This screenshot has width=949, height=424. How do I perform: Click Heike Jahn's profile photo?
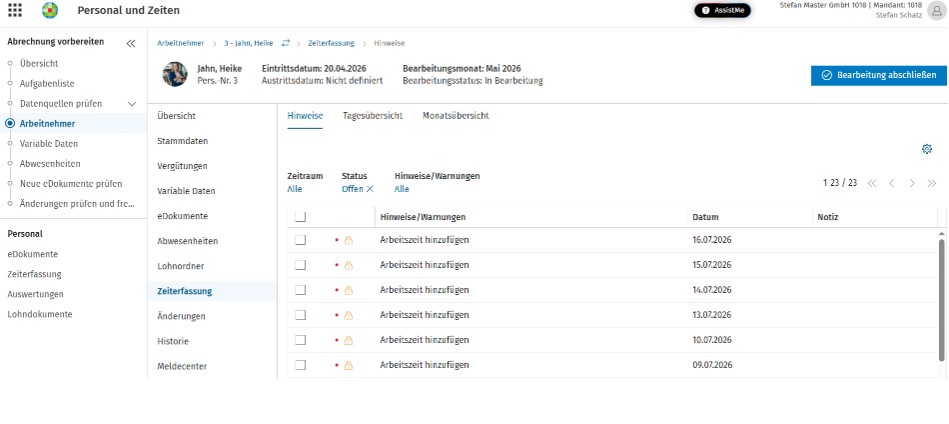174,74
